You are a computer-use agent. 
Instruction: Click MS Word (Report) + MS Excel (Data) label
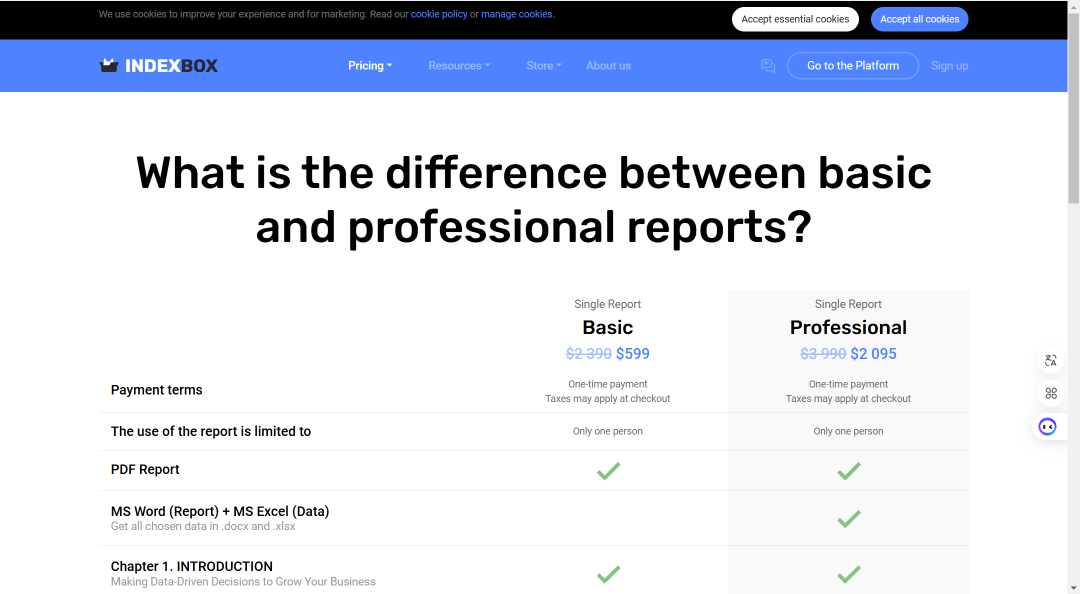tap(220, 511)
